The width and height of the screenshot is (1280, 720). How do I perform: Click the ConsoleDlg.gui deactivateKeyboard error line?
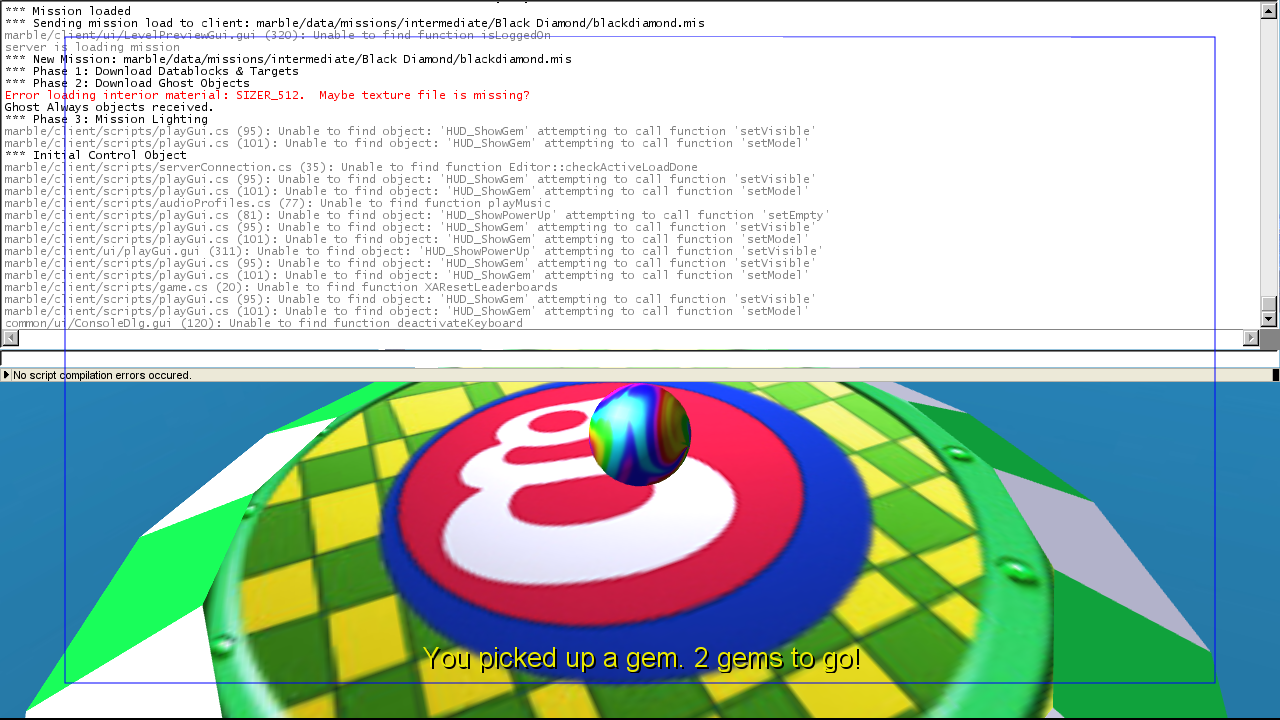[x=263, y=323]
